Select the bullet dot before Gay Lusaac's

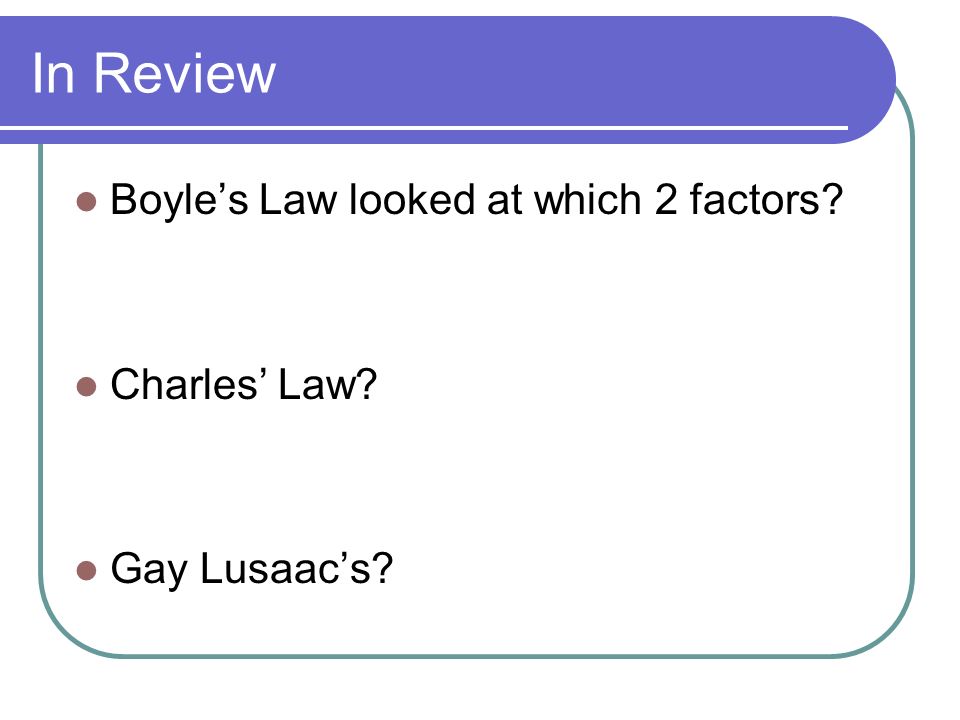(x=87, y=571)
